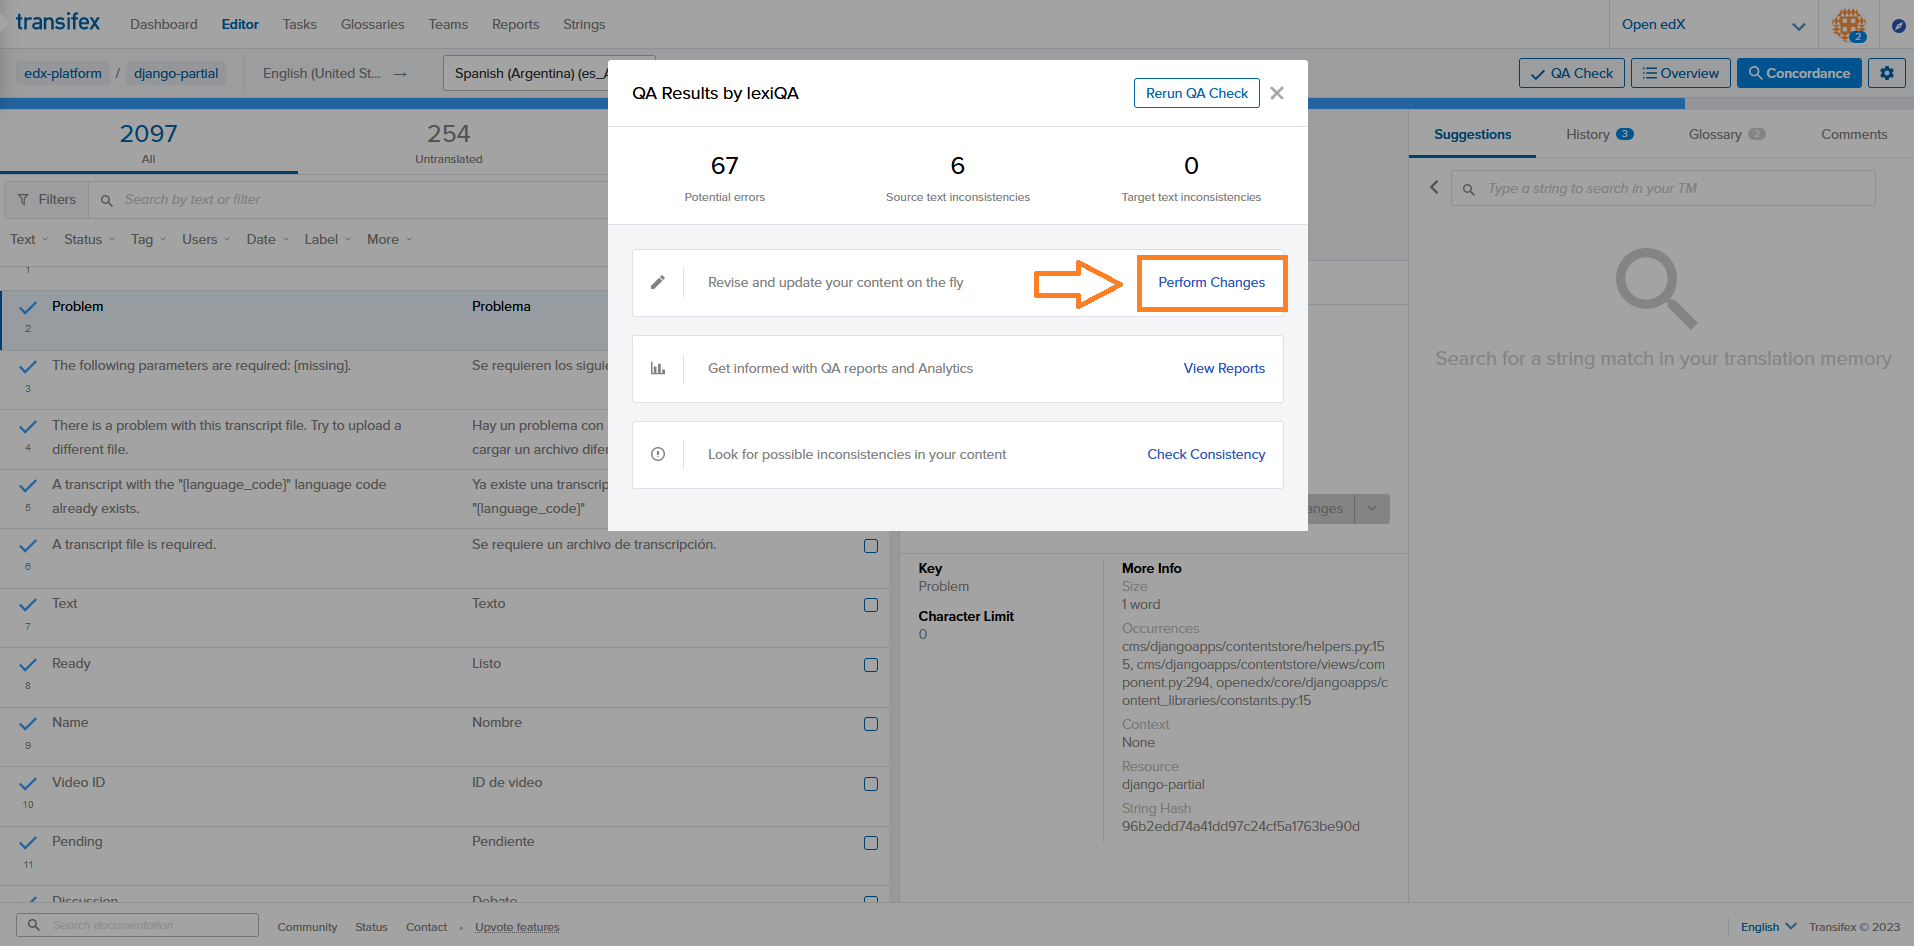Viewport: 1914px width, 946px height.
Task: Click the consistency warning circle icon
Action: point(658,455)
